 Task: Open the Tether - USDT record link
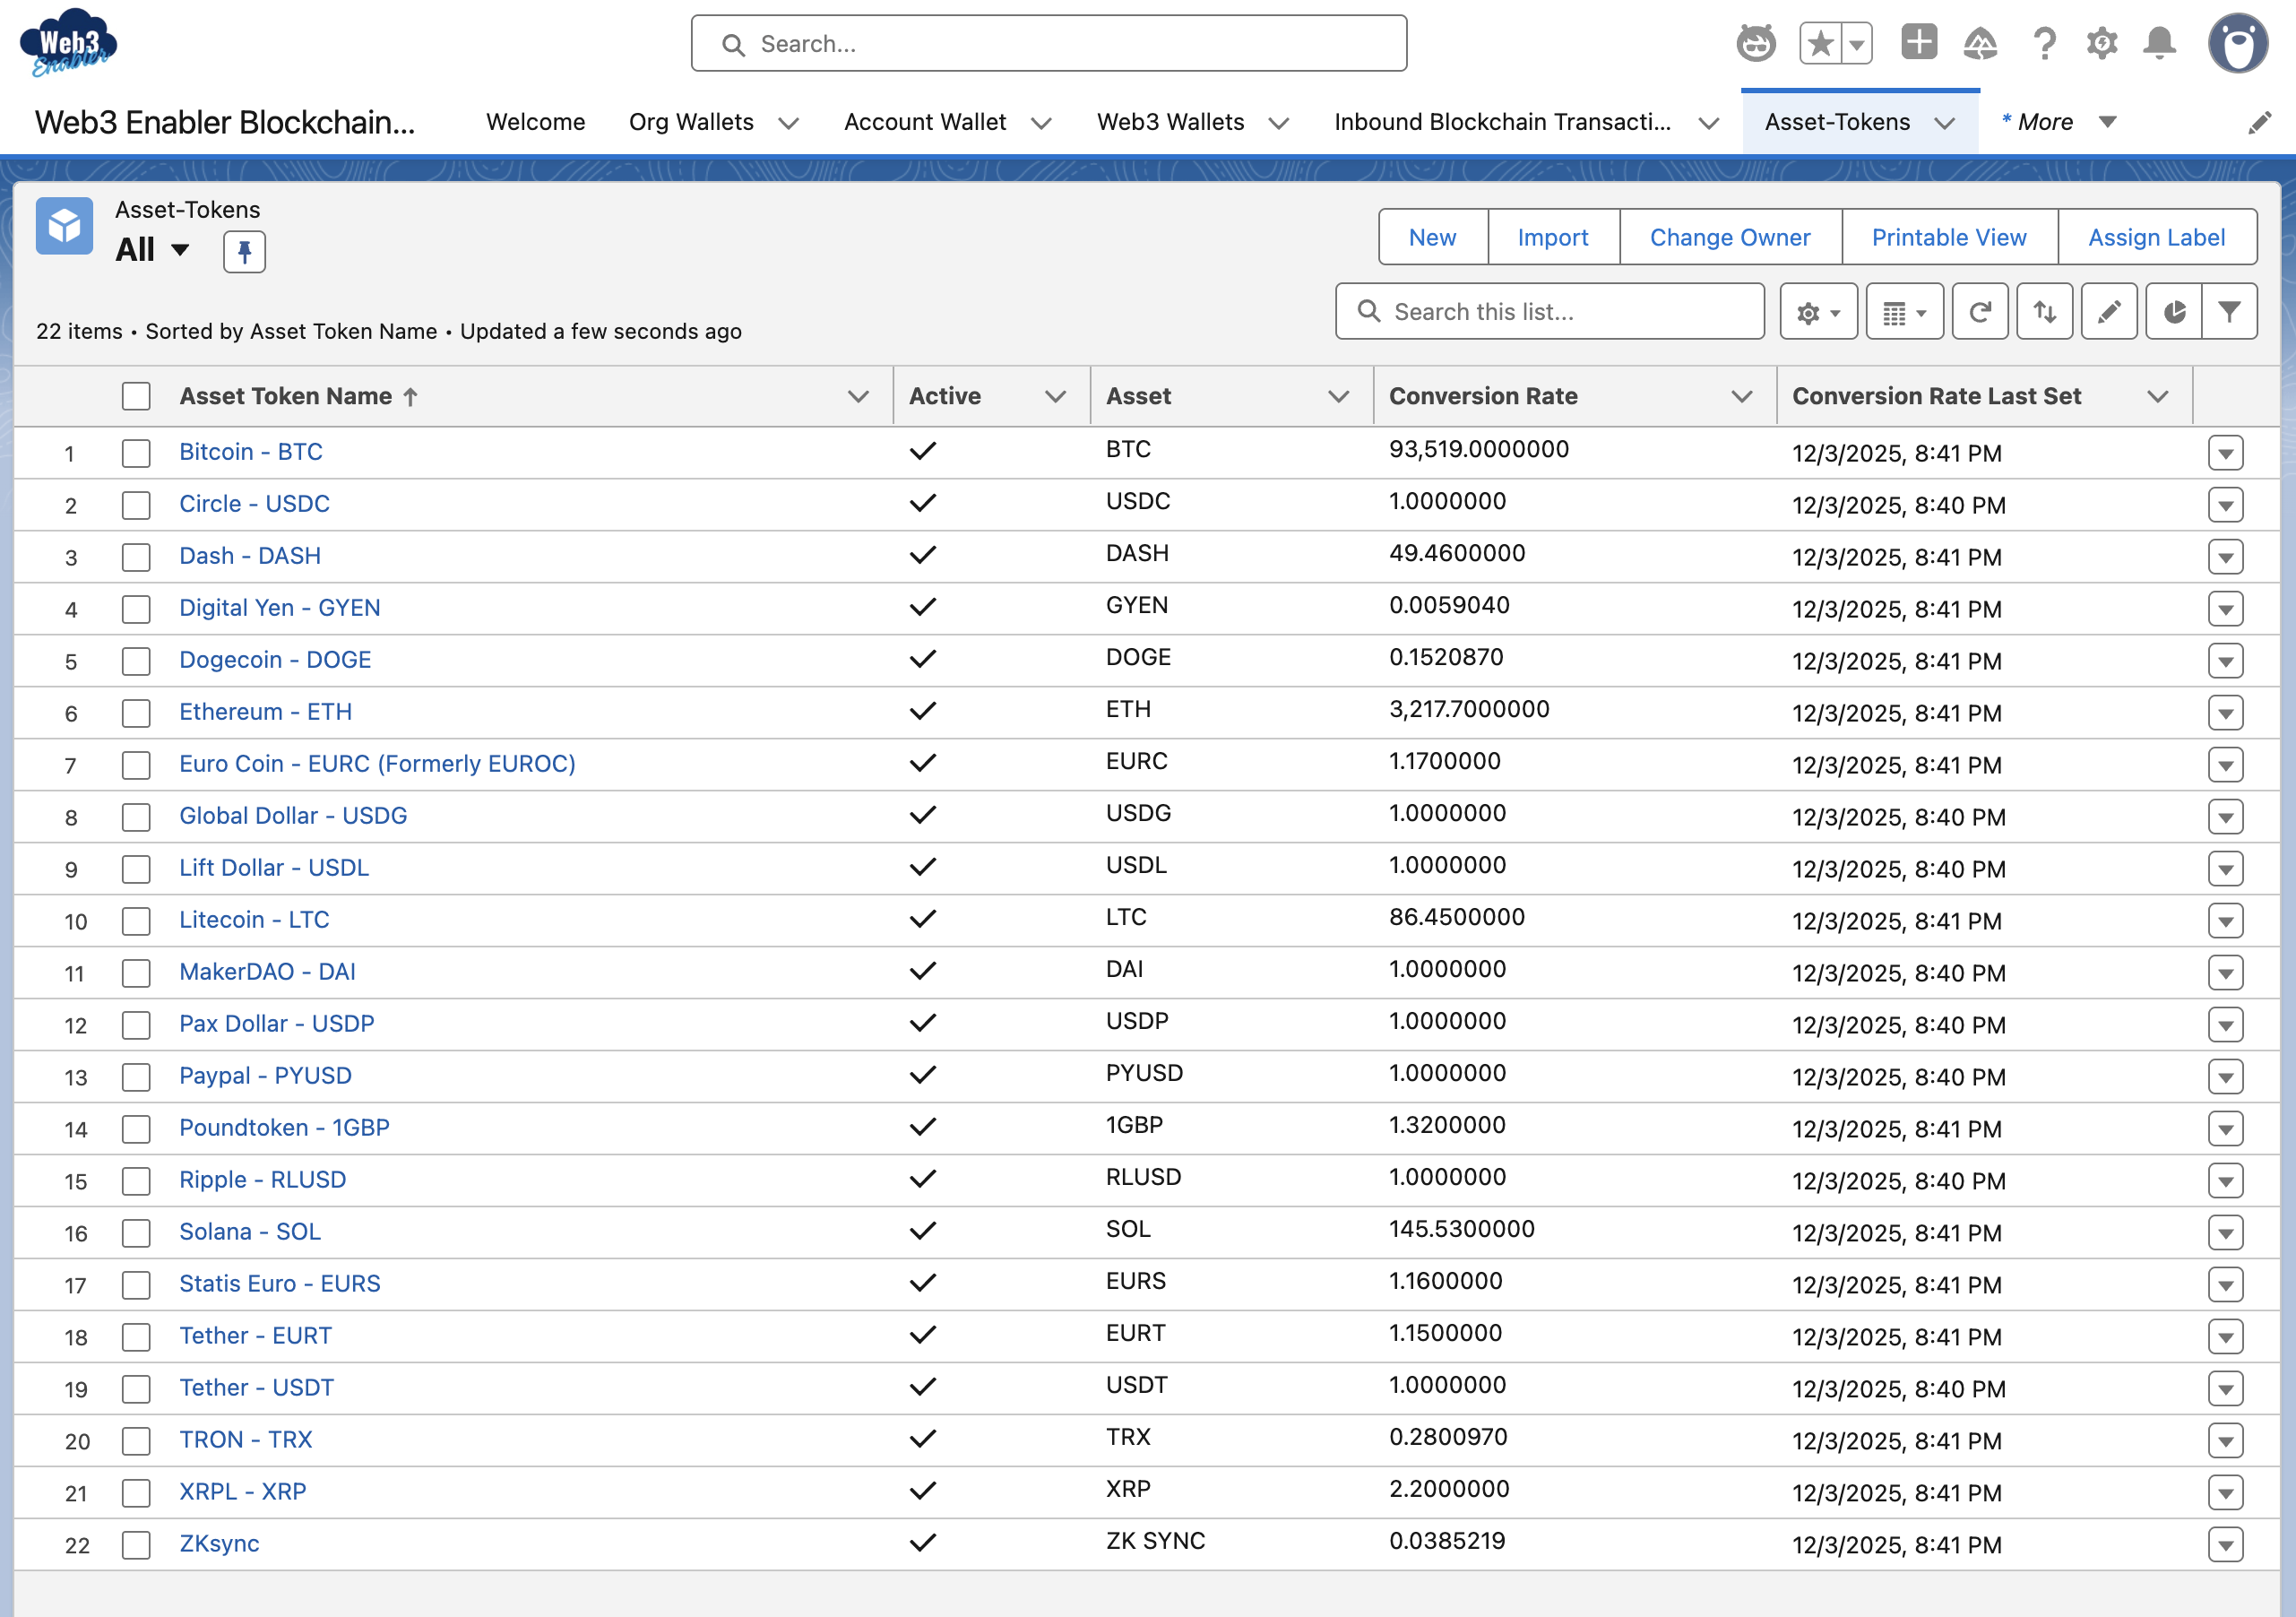(256, 1387)
